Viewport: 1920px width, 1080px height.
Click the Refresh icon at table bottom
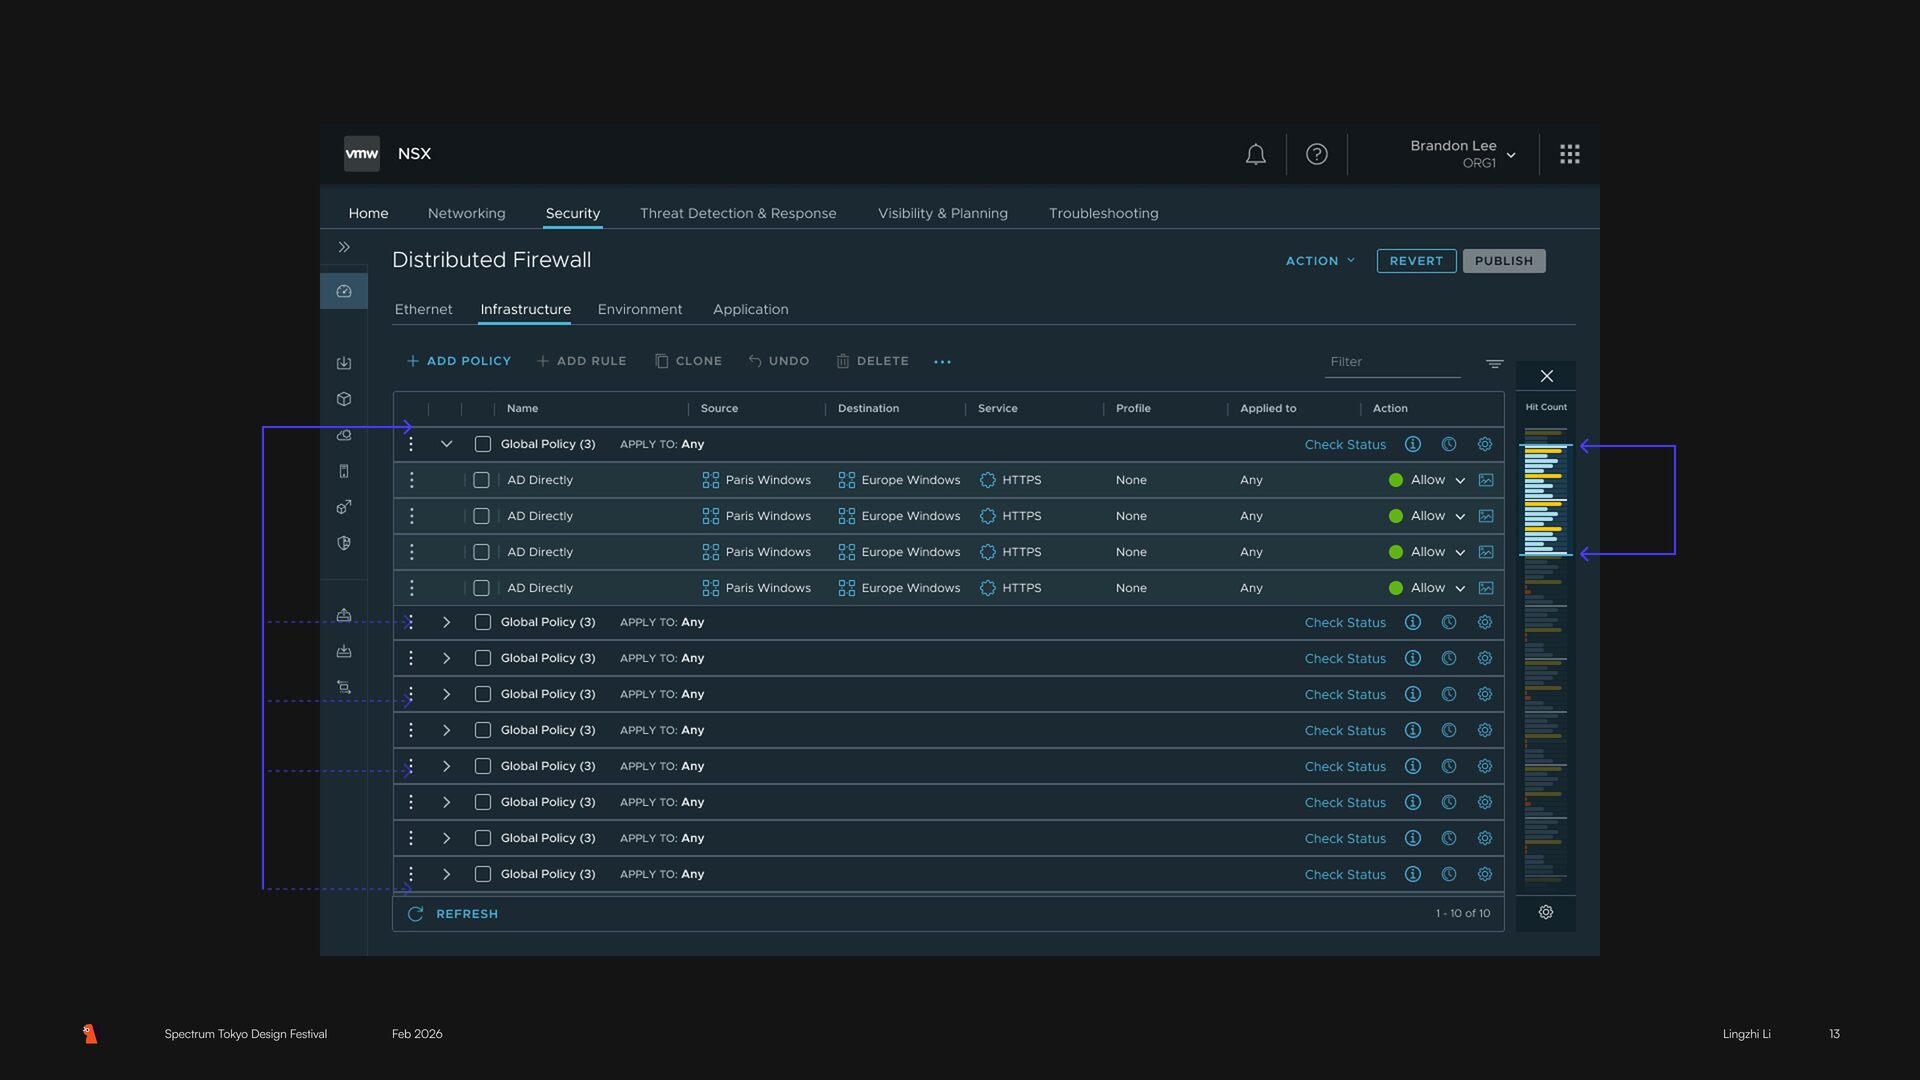(416, 914)
